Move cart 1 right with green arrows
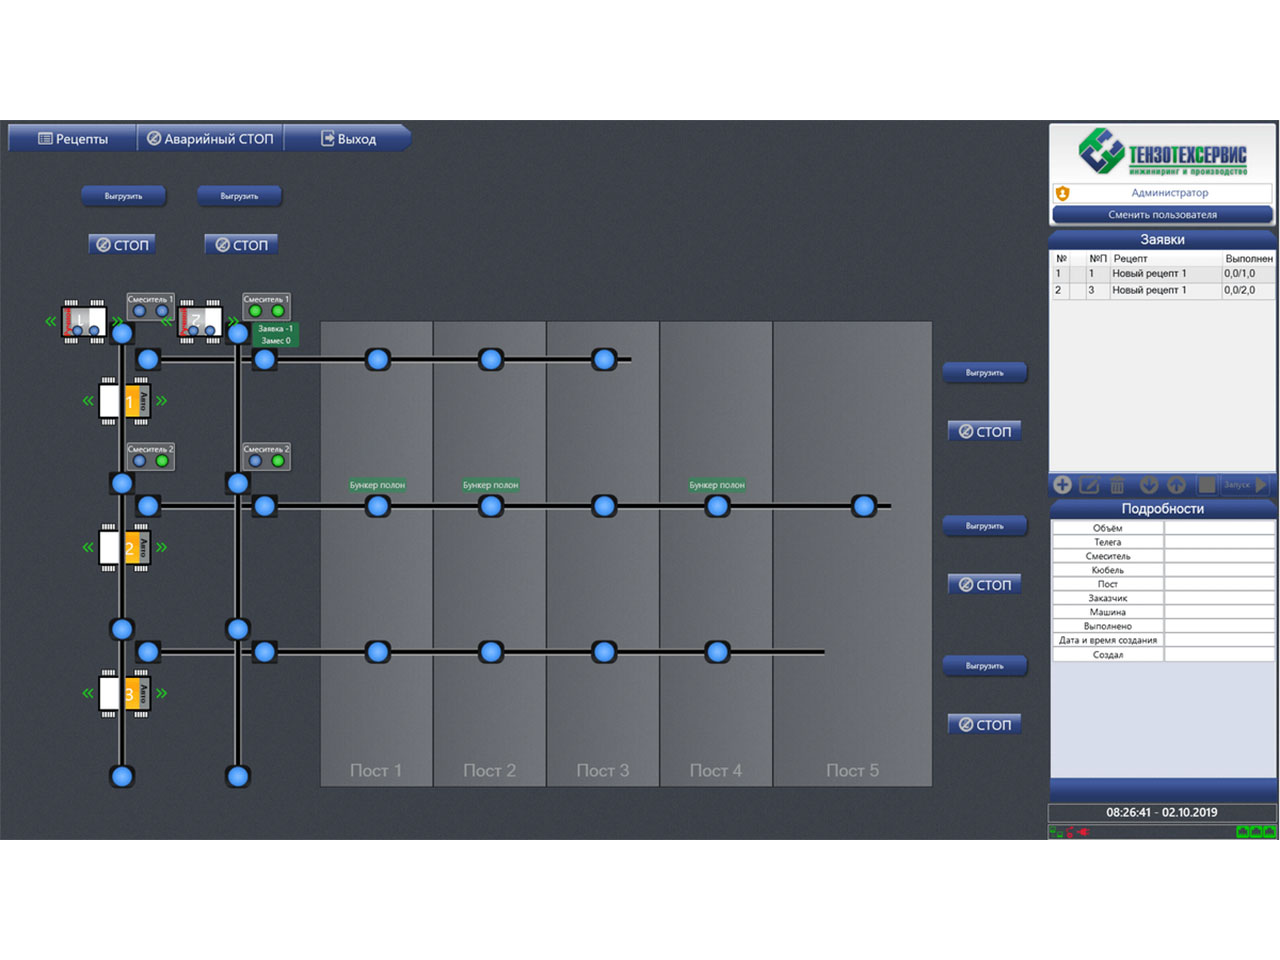The image size is (1280, 960). [161, 401]
